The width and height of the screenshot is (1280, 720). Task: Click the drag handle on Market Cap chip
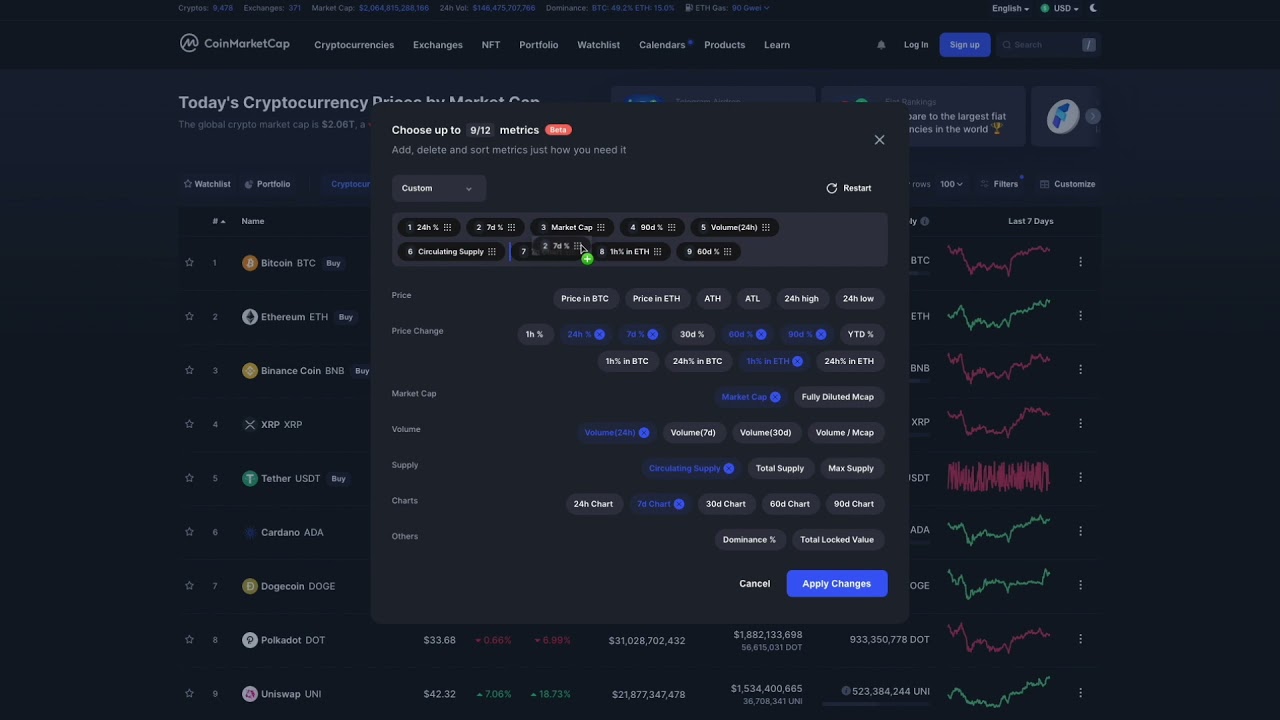(x=600, y=227)
